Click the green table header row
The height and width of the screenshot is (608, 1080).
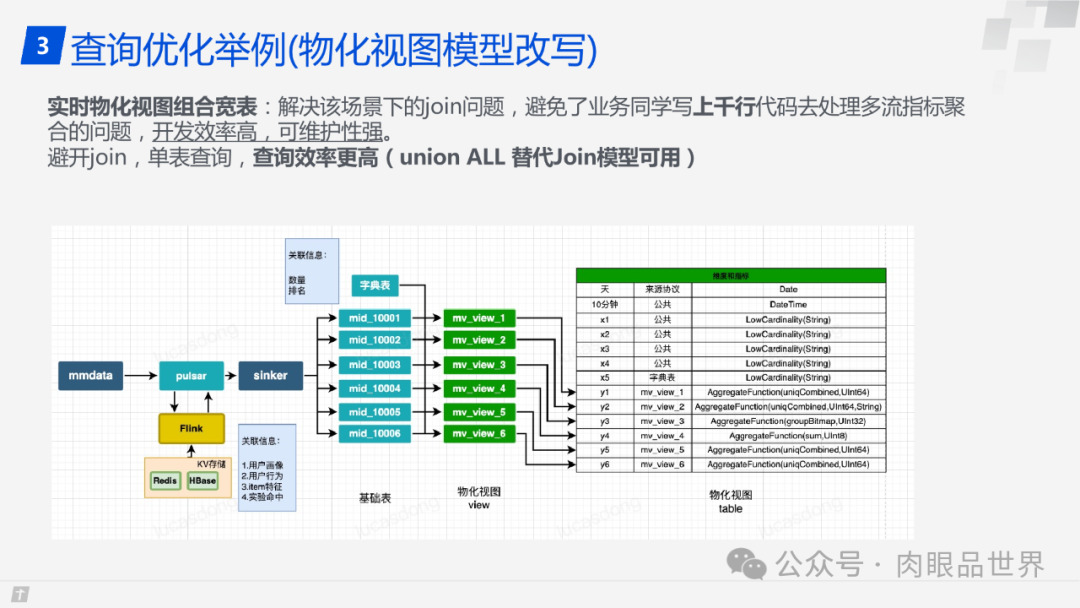pyautogui.click(x=731, y=275)
